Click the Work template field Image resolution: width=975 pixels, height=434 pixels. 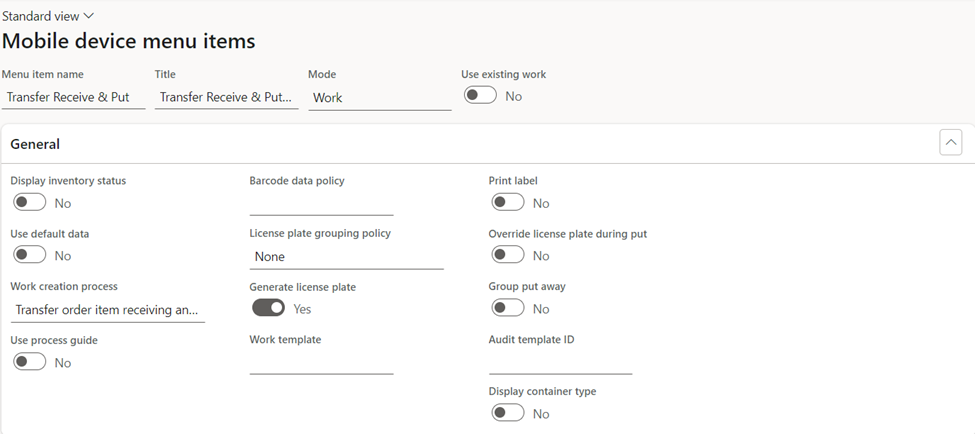pyautogui.click(x=321, y=363)
